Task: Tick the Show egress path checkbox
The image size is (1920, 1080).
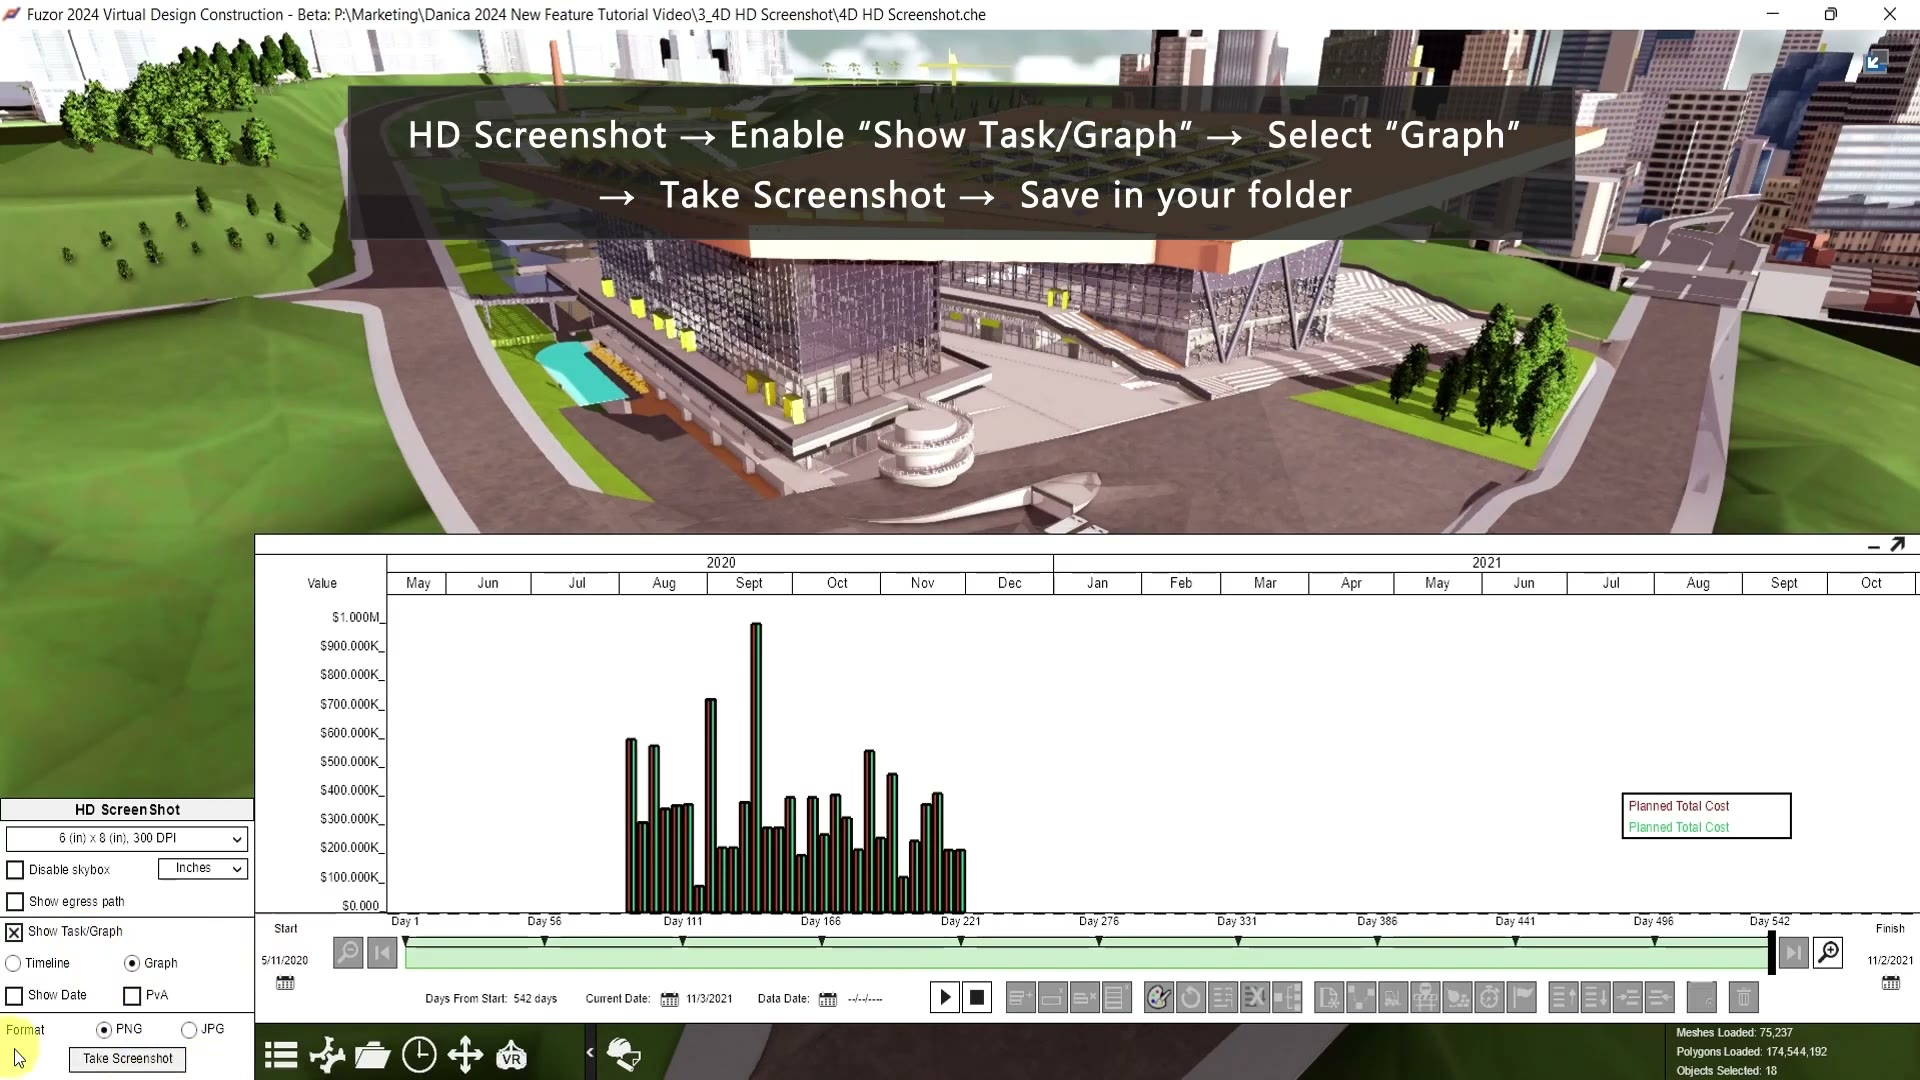Action: 15,902
